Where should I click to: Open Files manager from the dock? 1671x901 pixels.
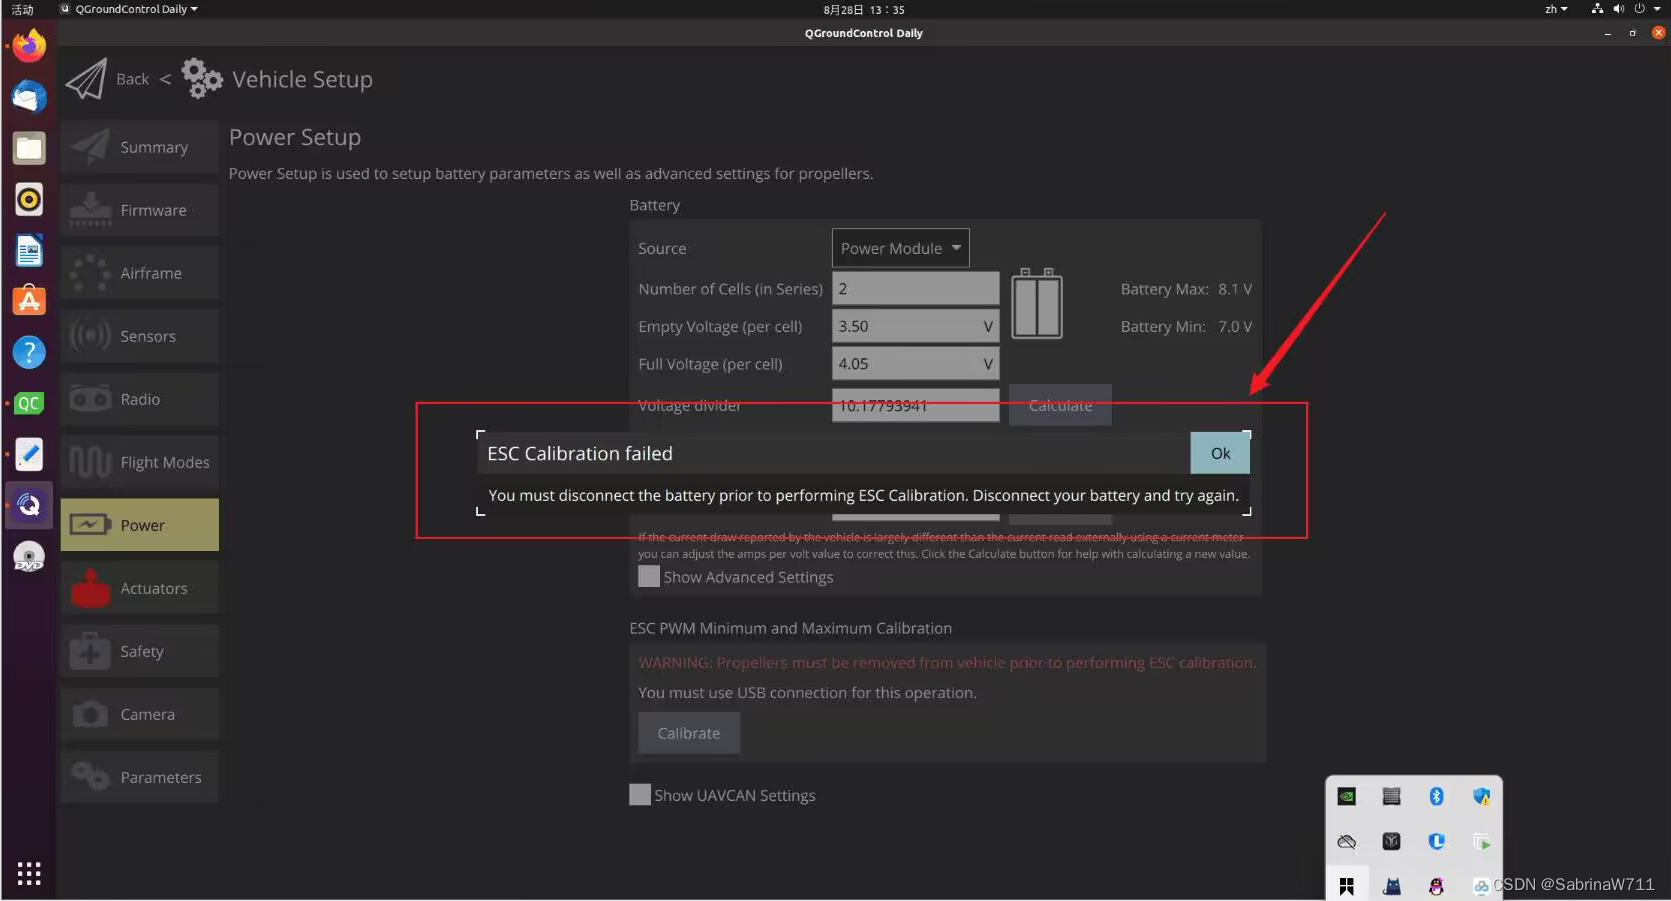[29, 148]
